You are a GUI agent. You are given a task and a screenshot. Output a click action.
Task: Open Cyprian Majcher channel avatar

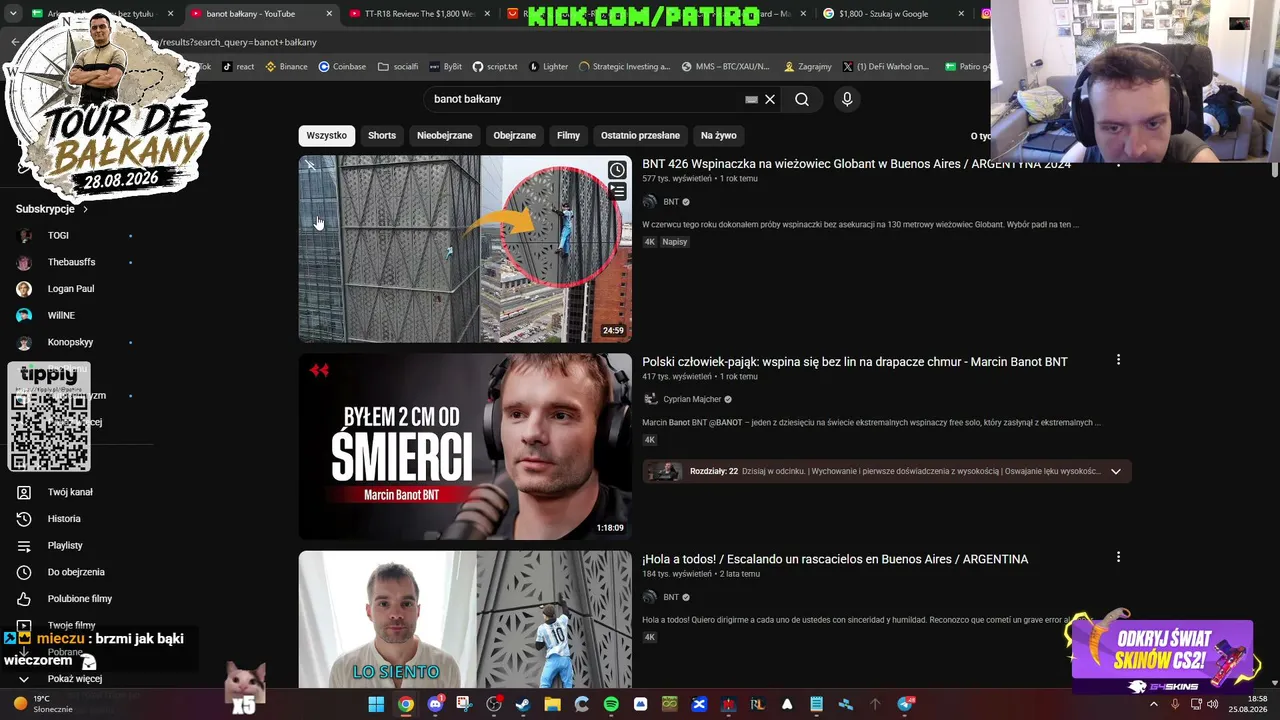(x=650, y=399)
